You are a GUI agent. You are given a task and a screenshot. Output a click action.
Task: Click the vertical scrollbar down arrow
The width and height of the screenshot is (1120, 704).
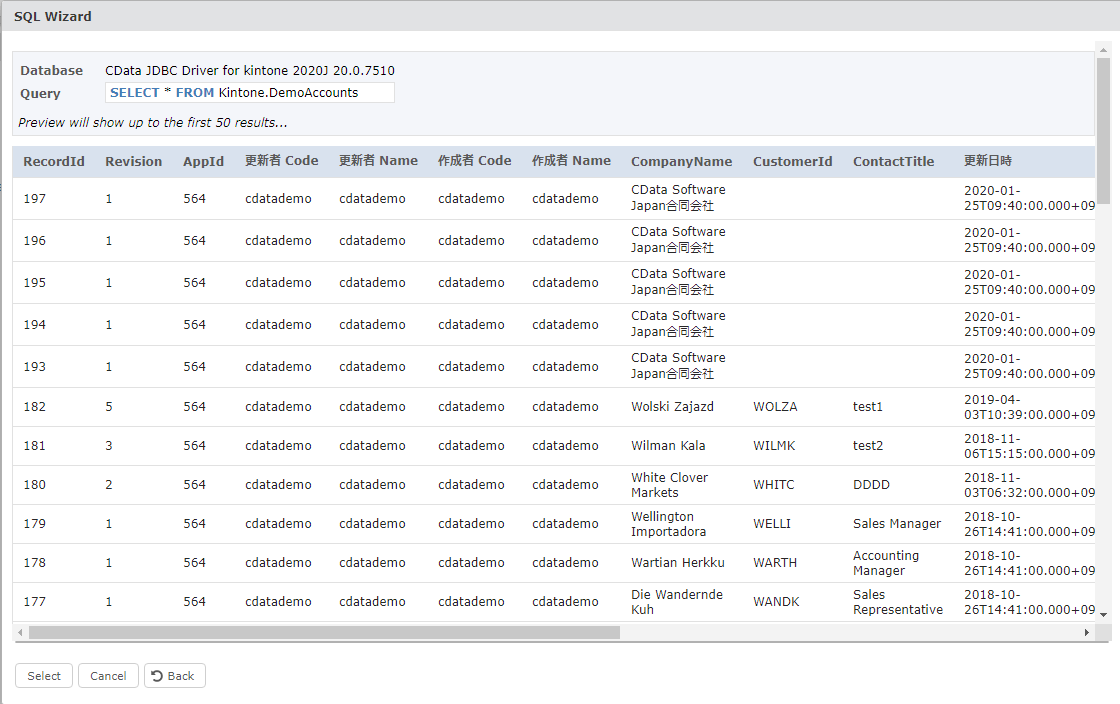[1103, 612]
